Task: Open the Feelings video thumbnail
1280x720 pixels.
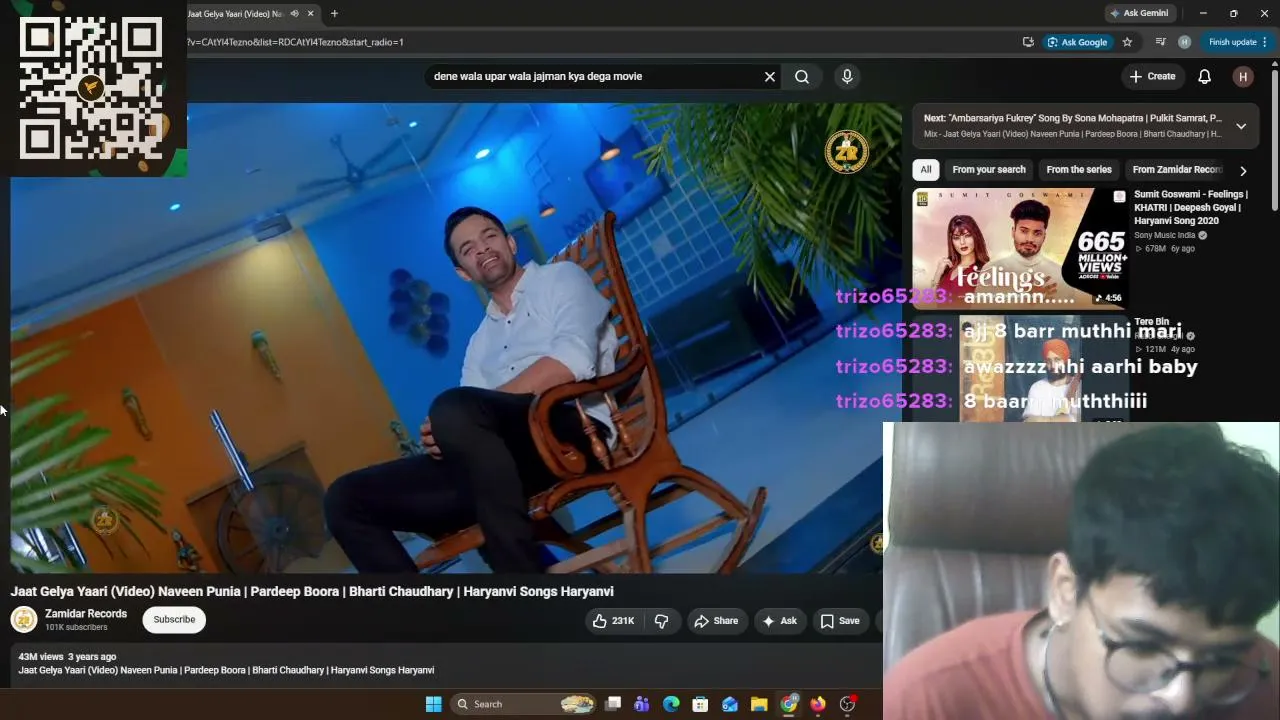Action: tap(1020, 247)
